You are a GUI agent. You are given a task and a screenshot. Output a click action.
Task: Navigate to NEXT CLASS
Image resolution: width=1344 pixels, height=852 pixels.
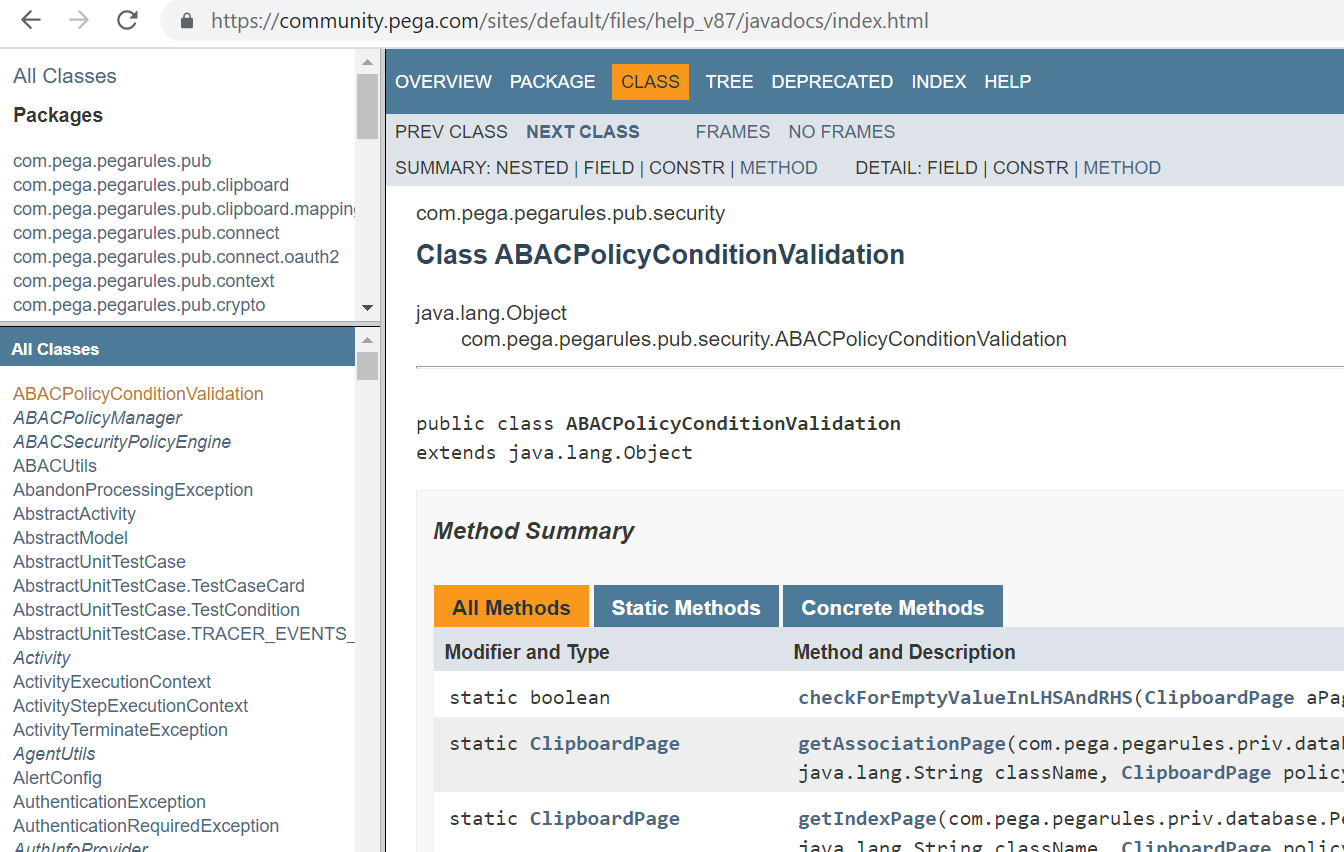coord(582,131)
